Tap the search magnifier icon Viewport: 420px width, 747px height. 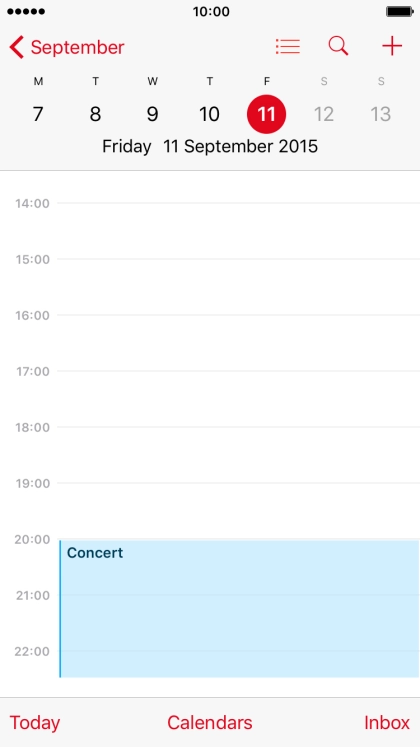coord(339,46)
